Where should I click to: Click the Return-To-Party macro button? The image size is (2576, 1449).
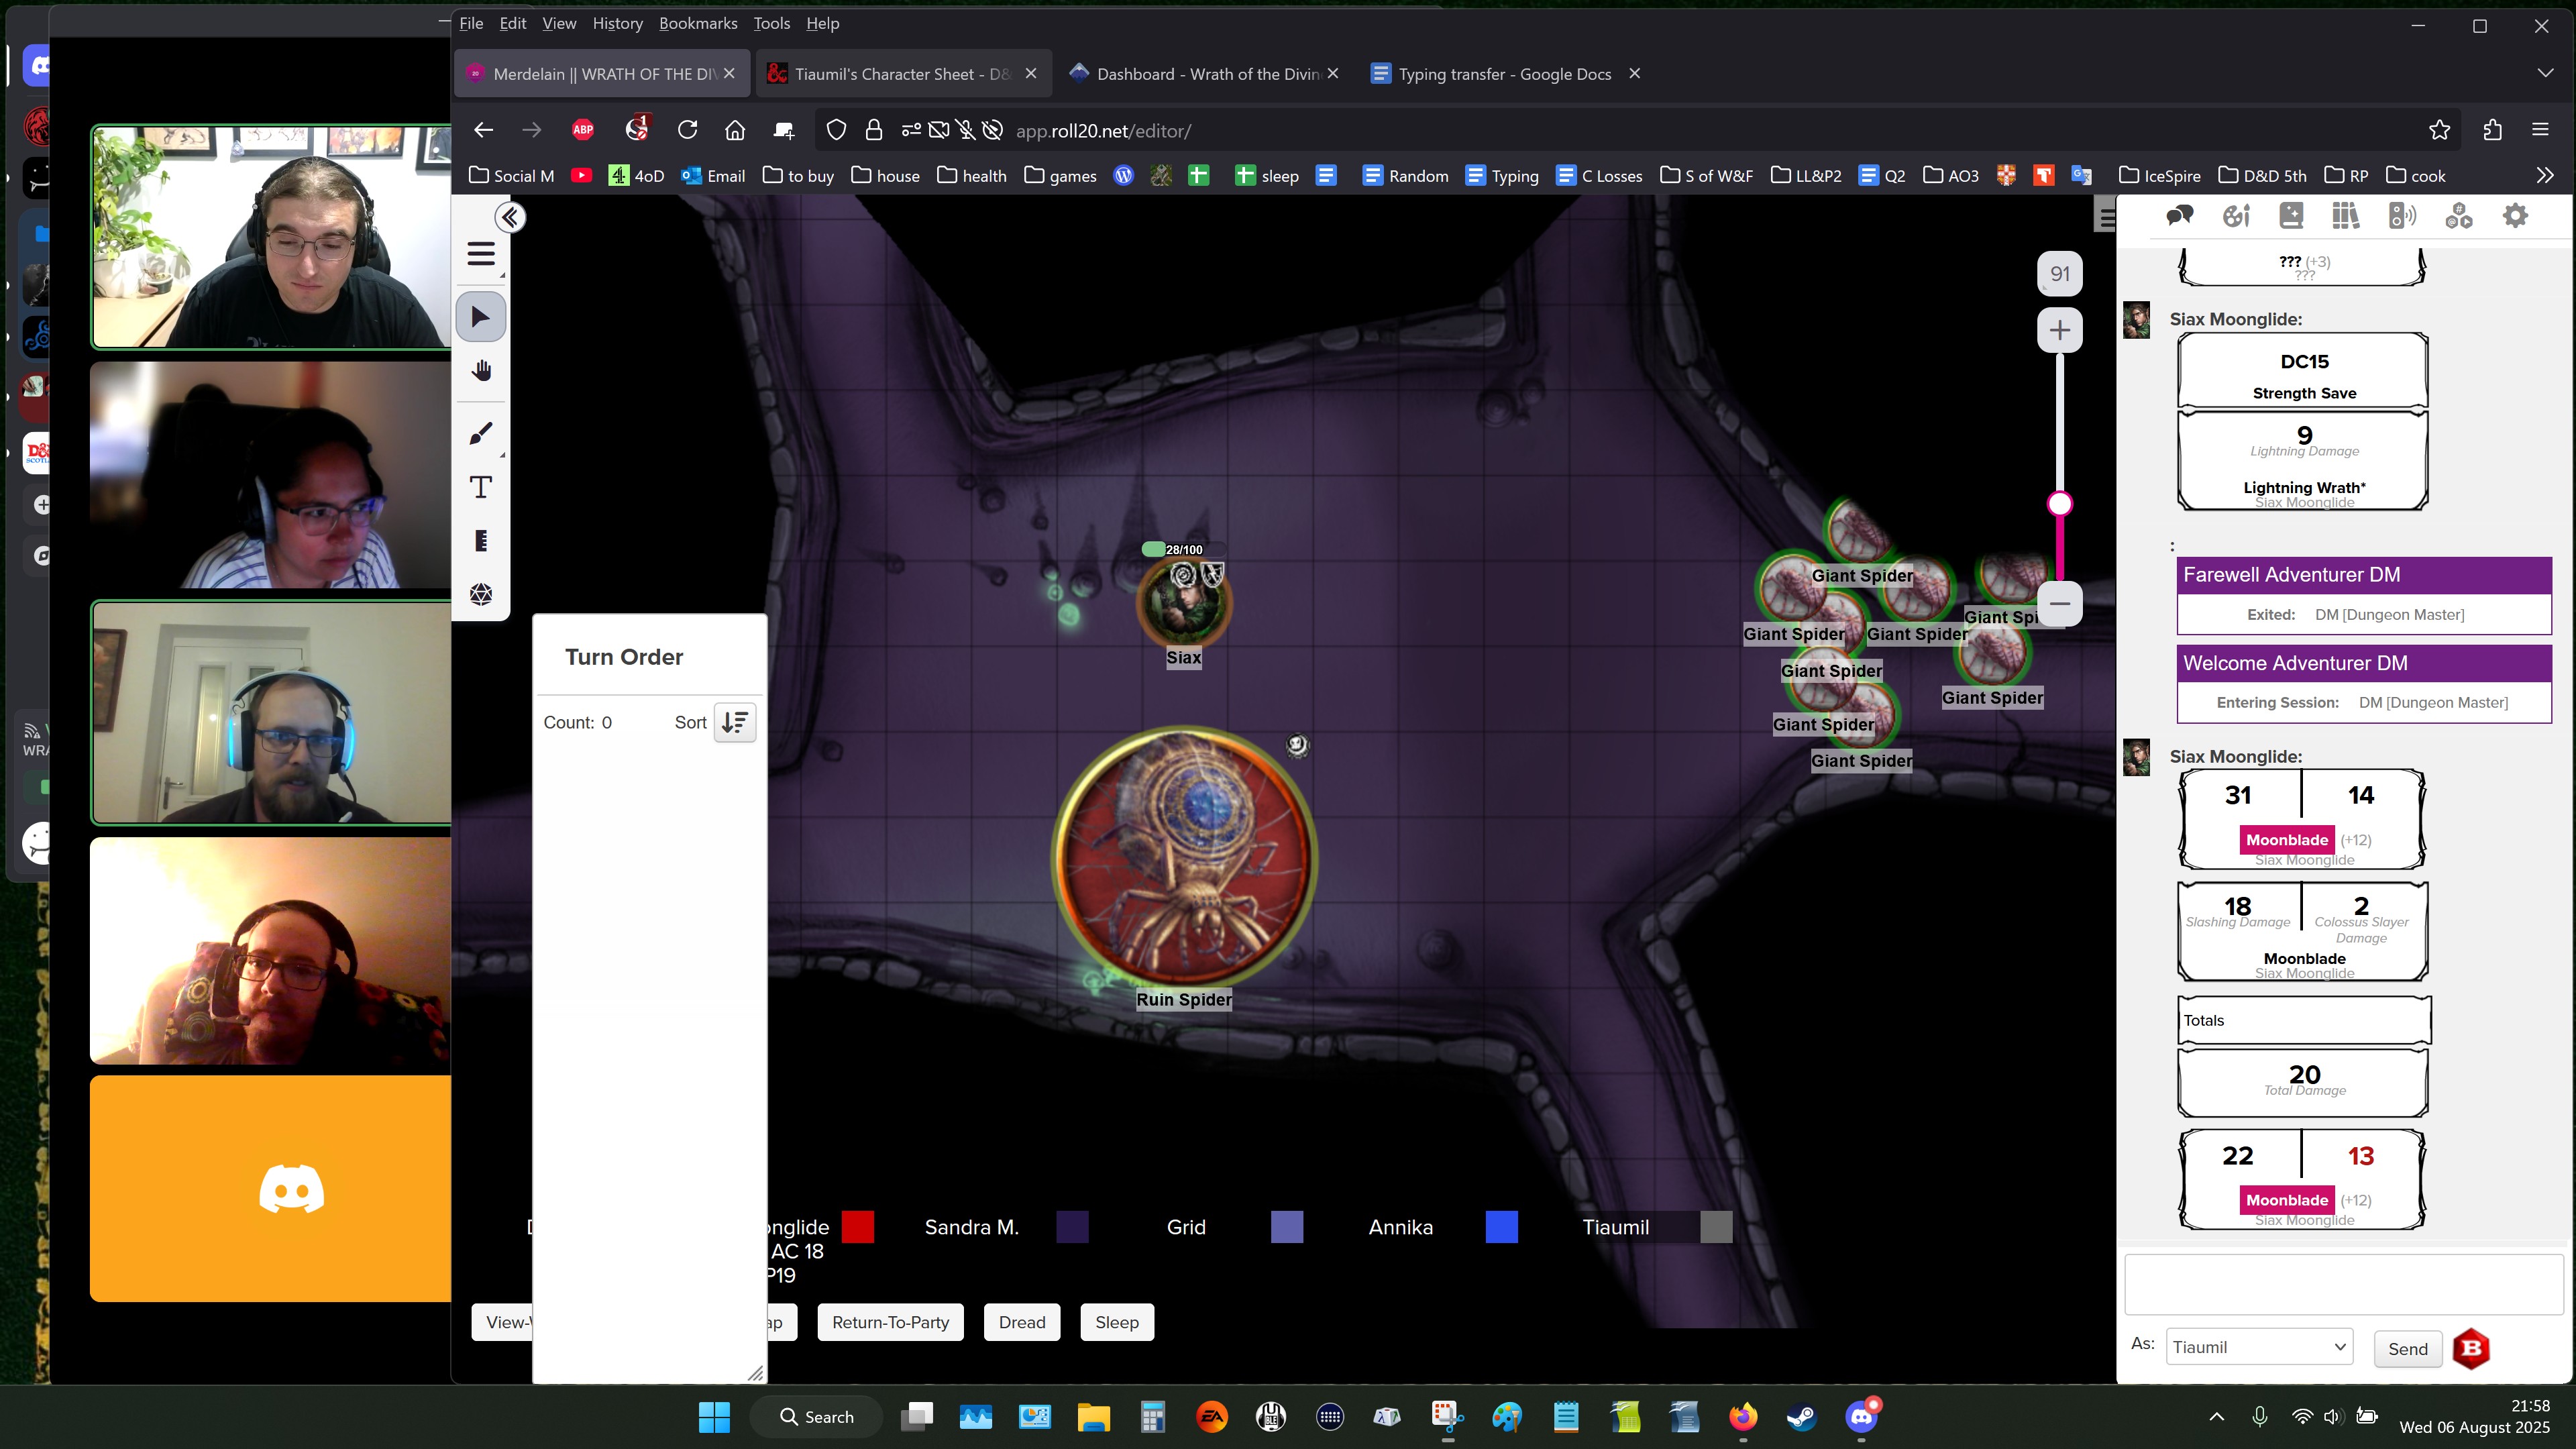pyautogui.click(x=890, y=1322)
